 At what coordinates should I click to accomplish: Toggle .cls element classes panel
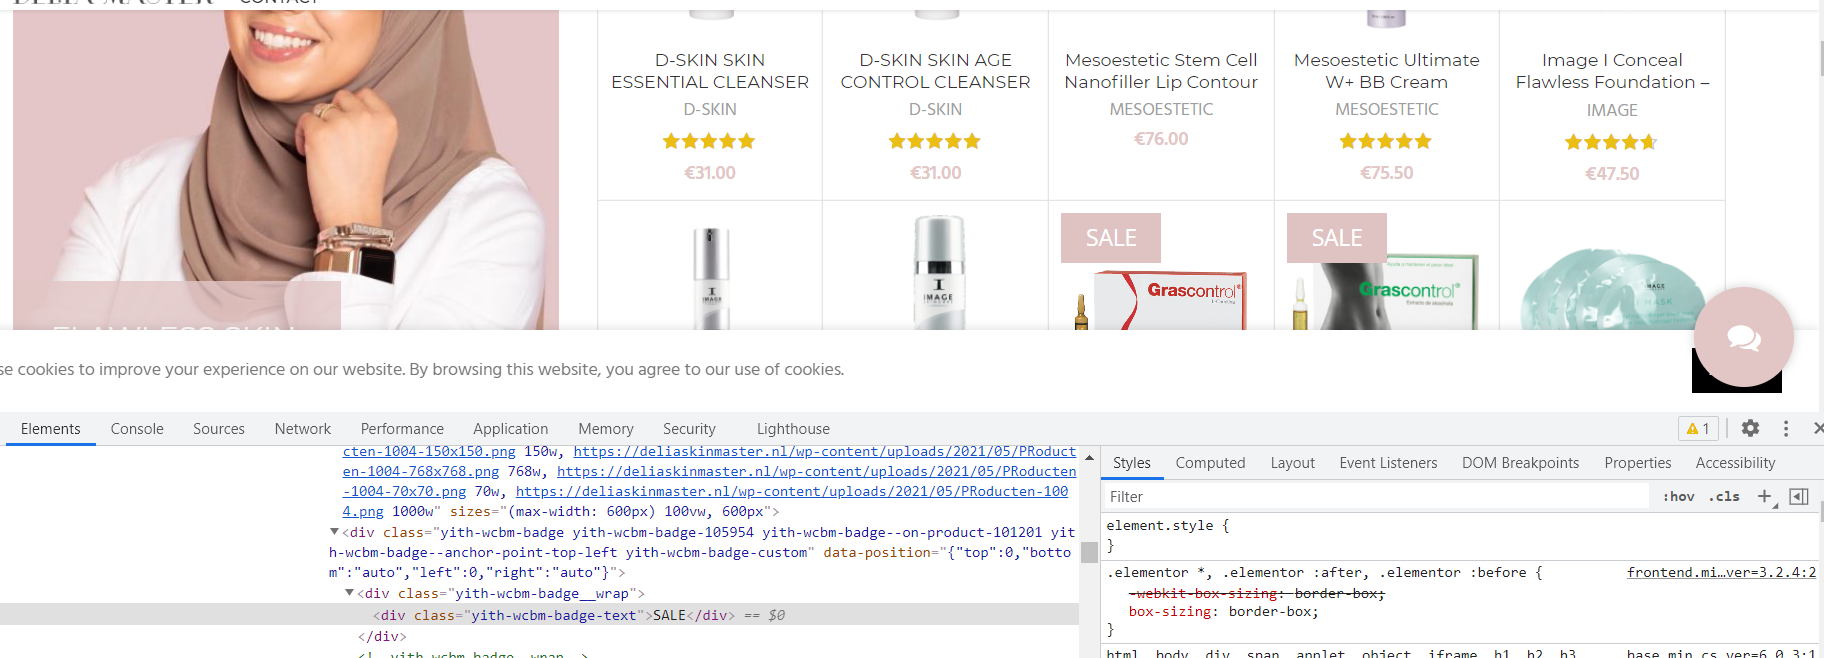[x=1724, y=496]
